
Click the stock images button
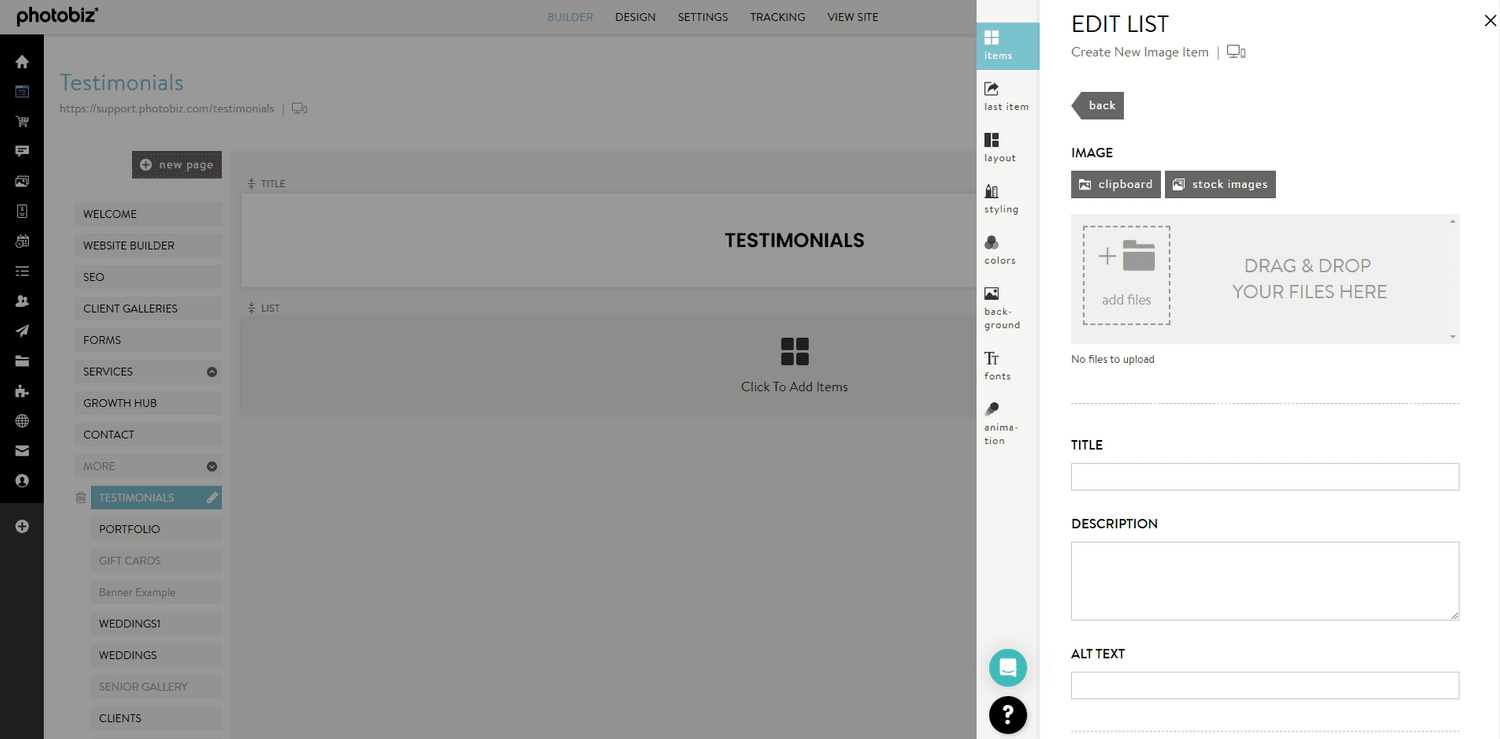pos(1220,185)
